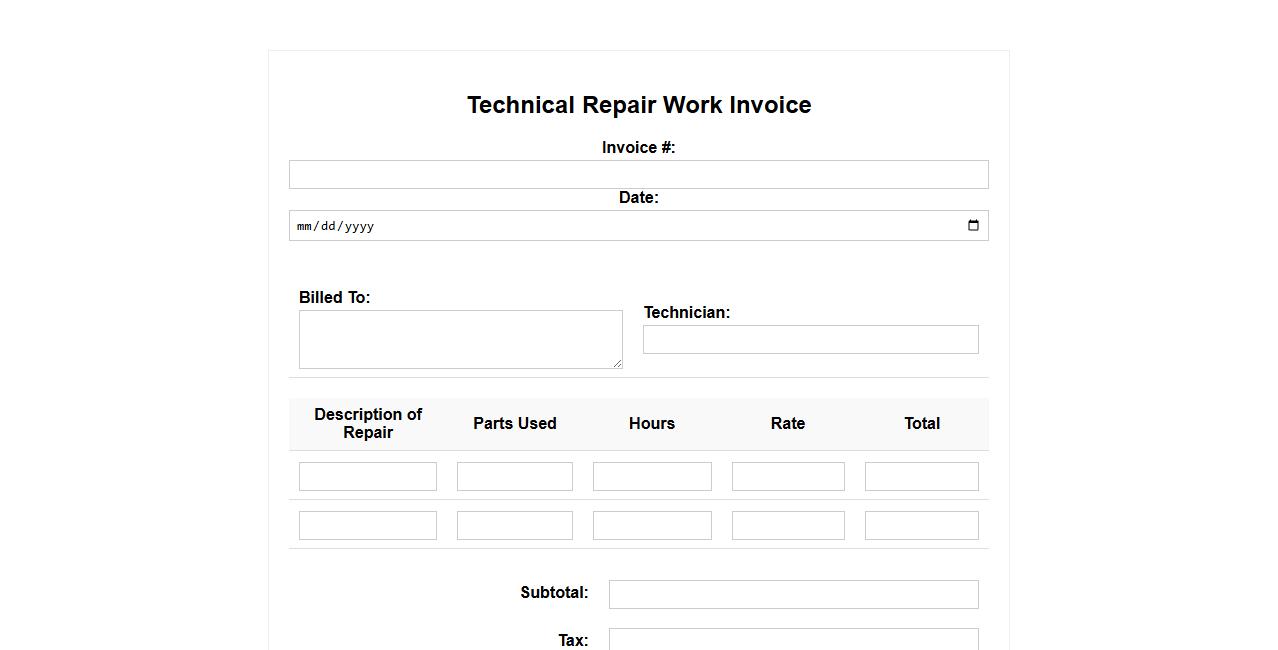Select the Technician input field
1278x650 pixels.
coord(810,340)
